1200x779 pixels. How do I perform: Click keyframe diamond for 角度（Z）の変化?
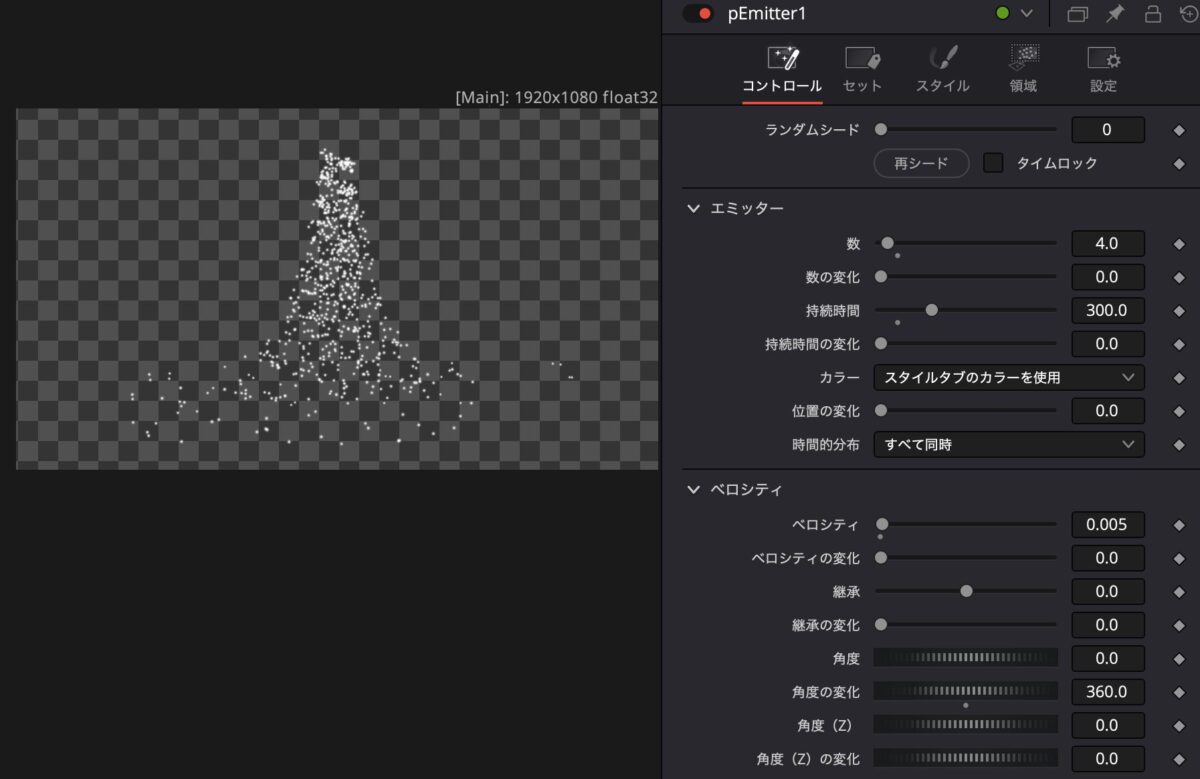click(1179, 759)
